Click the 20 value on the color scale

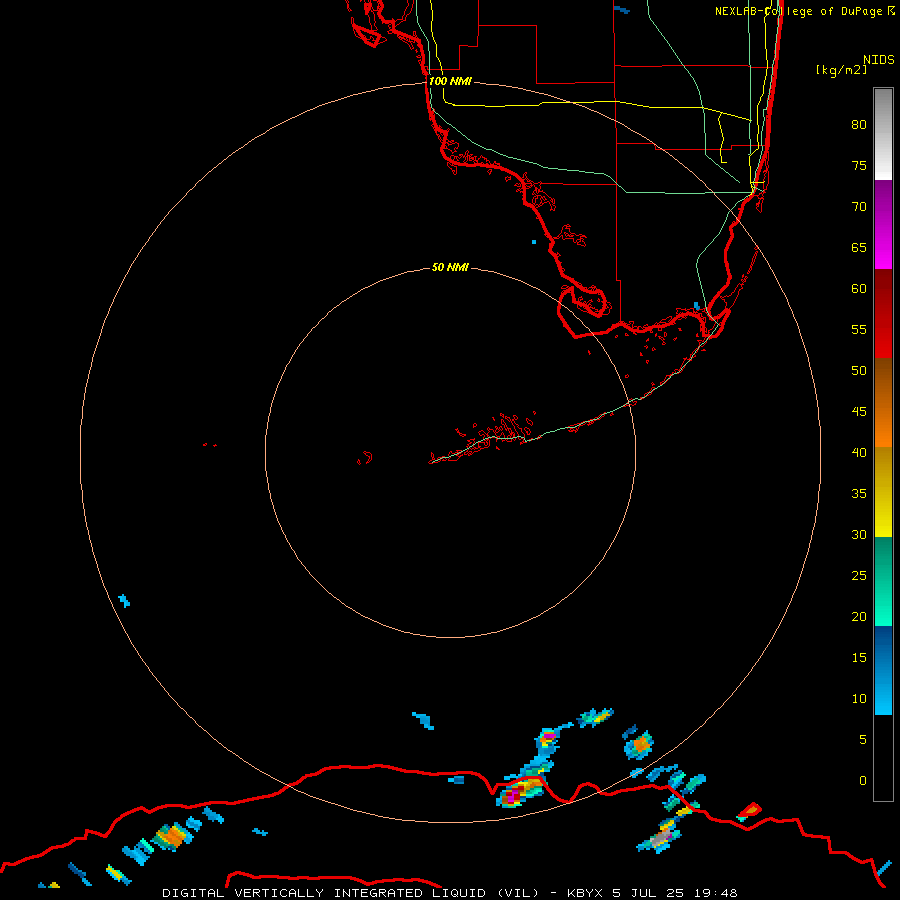(x=859, y=616)
